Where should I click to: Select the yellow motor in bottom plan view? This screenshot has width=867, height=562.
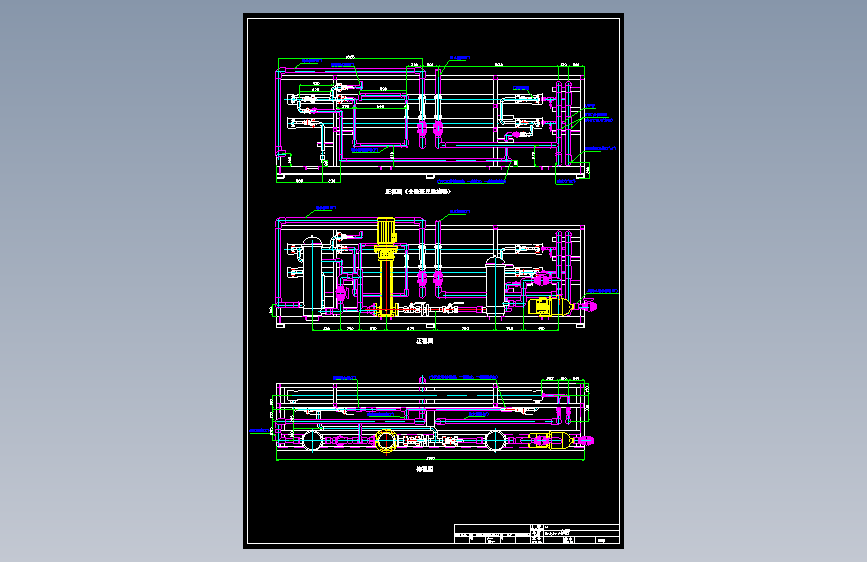549,440
